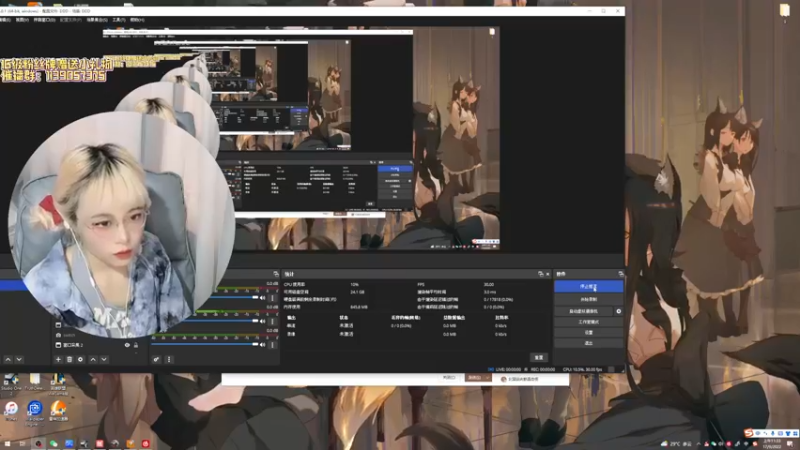Open the Windows Start menu

pos(7,444)
